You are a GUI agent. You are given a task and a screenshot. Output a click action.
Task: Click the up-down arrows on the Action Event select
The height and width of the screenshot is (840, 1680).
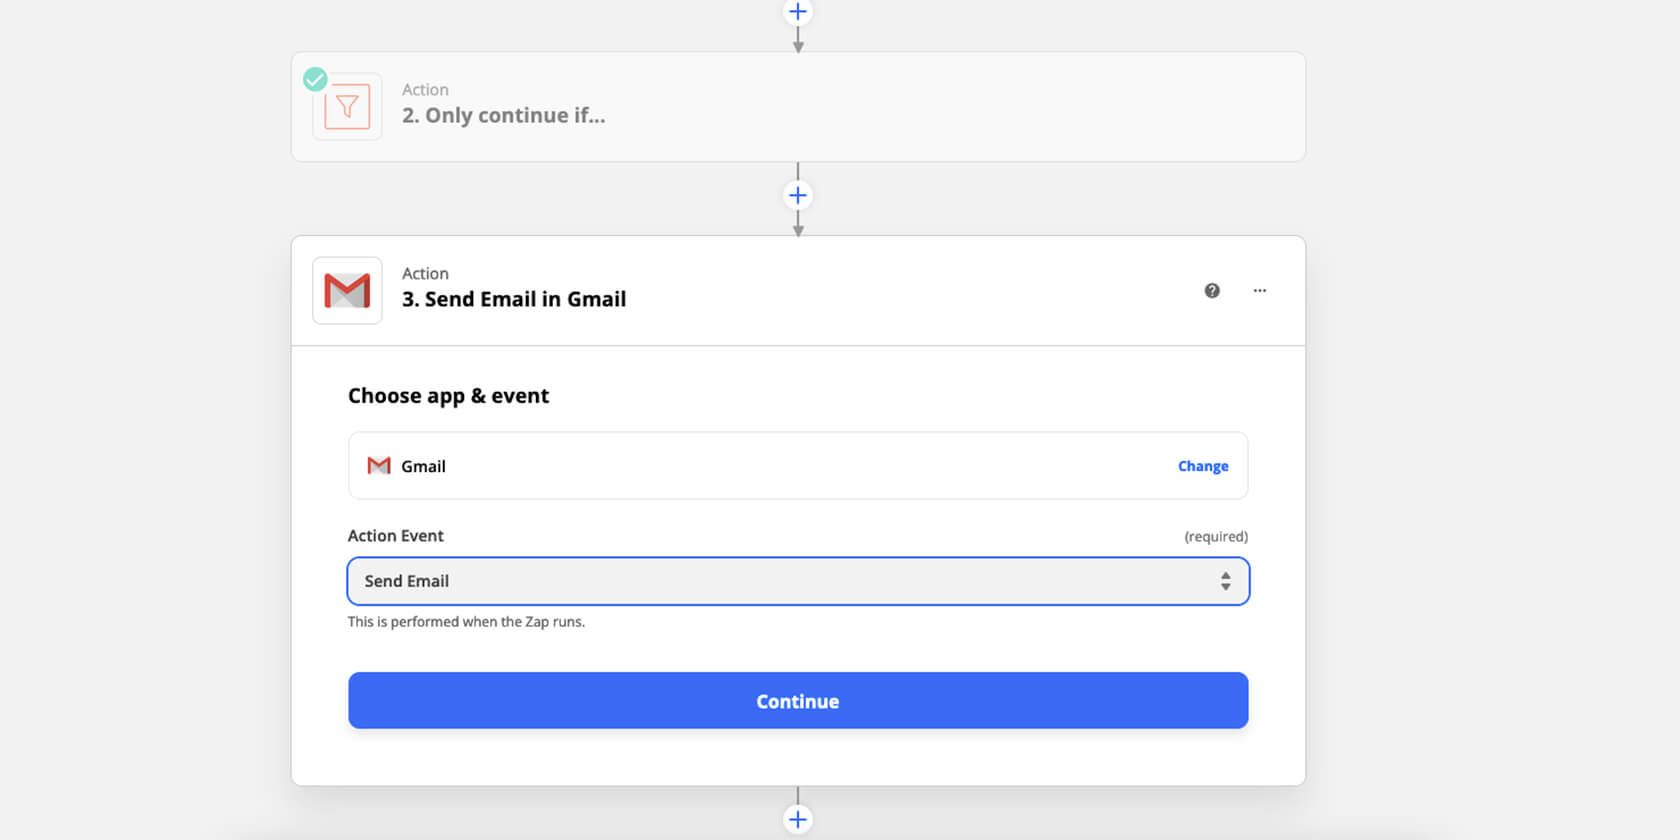(x=1225, y=581)
